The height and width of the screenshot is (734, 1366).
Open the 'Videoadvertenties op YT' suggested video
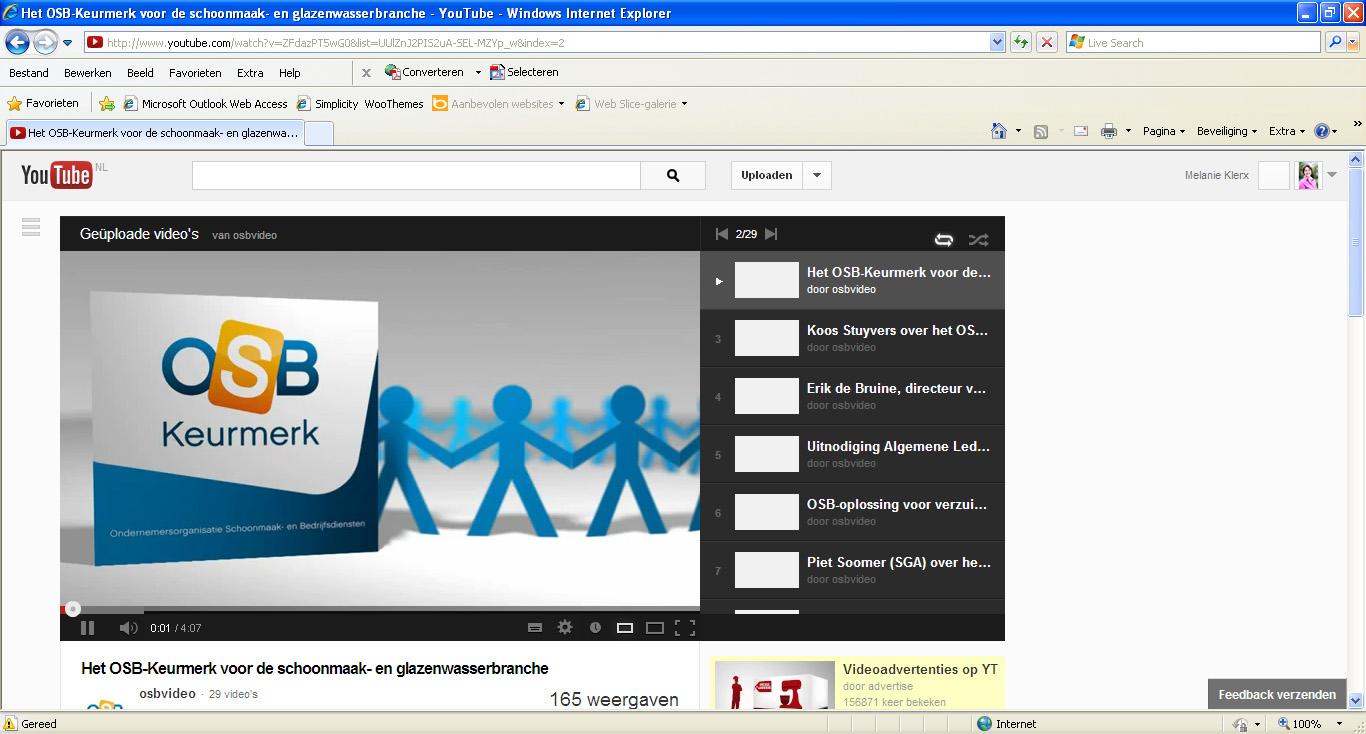tap(920, 669)
